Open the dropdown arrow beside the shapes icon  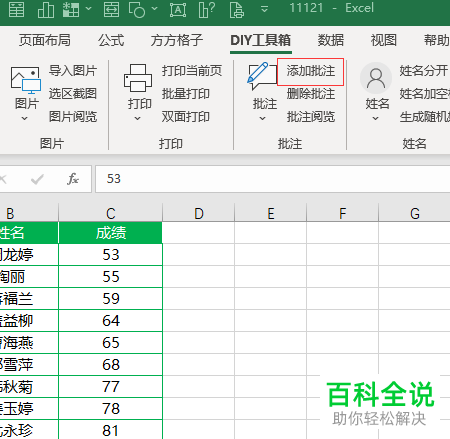154,8
